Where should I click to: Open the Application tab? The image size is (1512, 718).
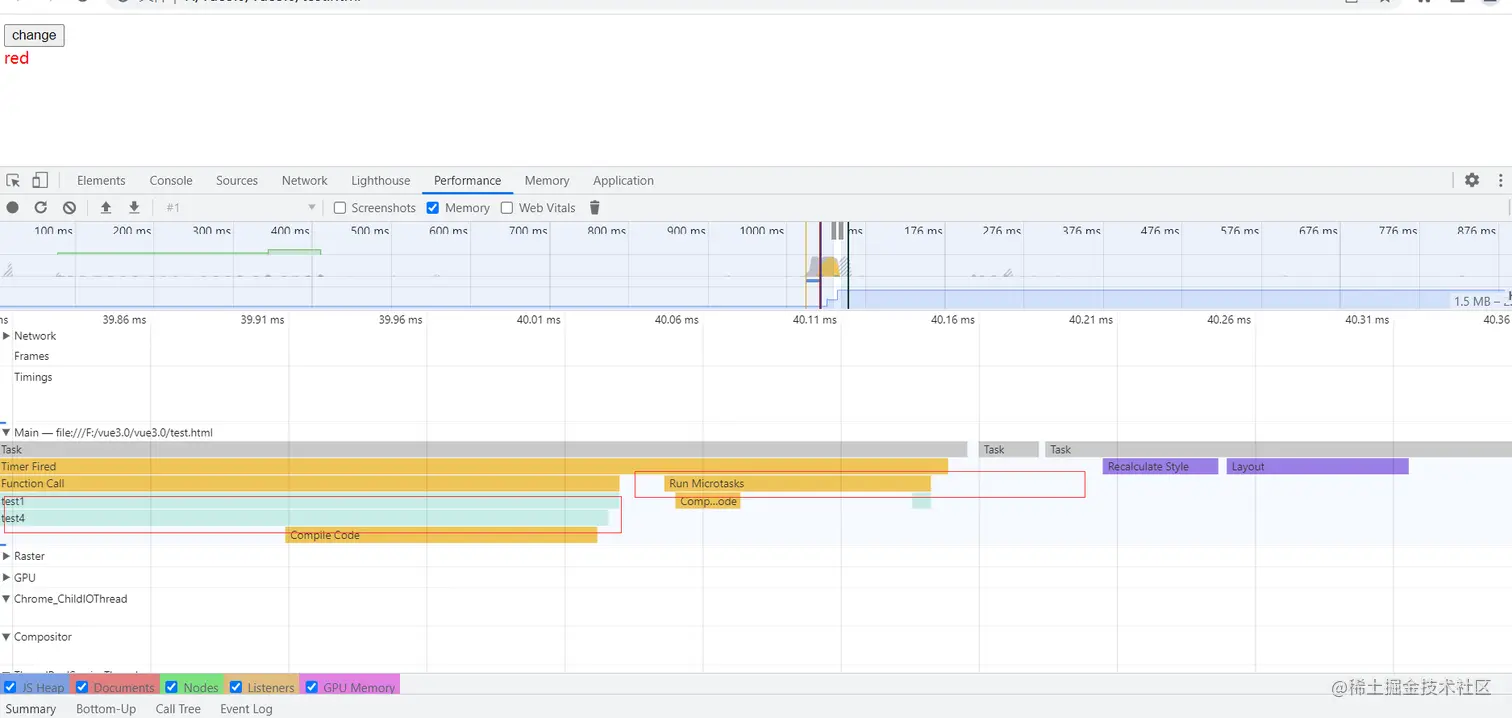coord(623,181)
